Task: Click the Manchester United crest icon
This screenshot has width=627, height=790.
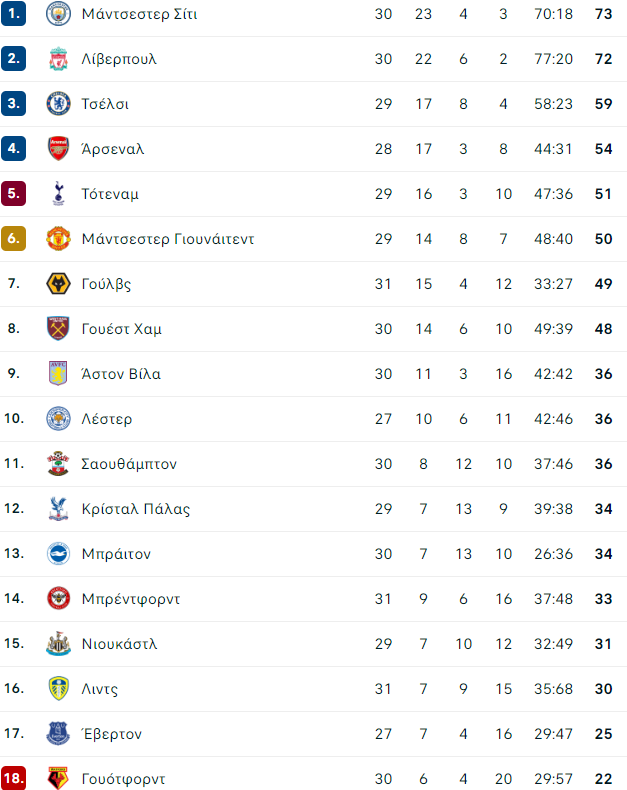Action: pyautogui.click(x=59, y=239)
